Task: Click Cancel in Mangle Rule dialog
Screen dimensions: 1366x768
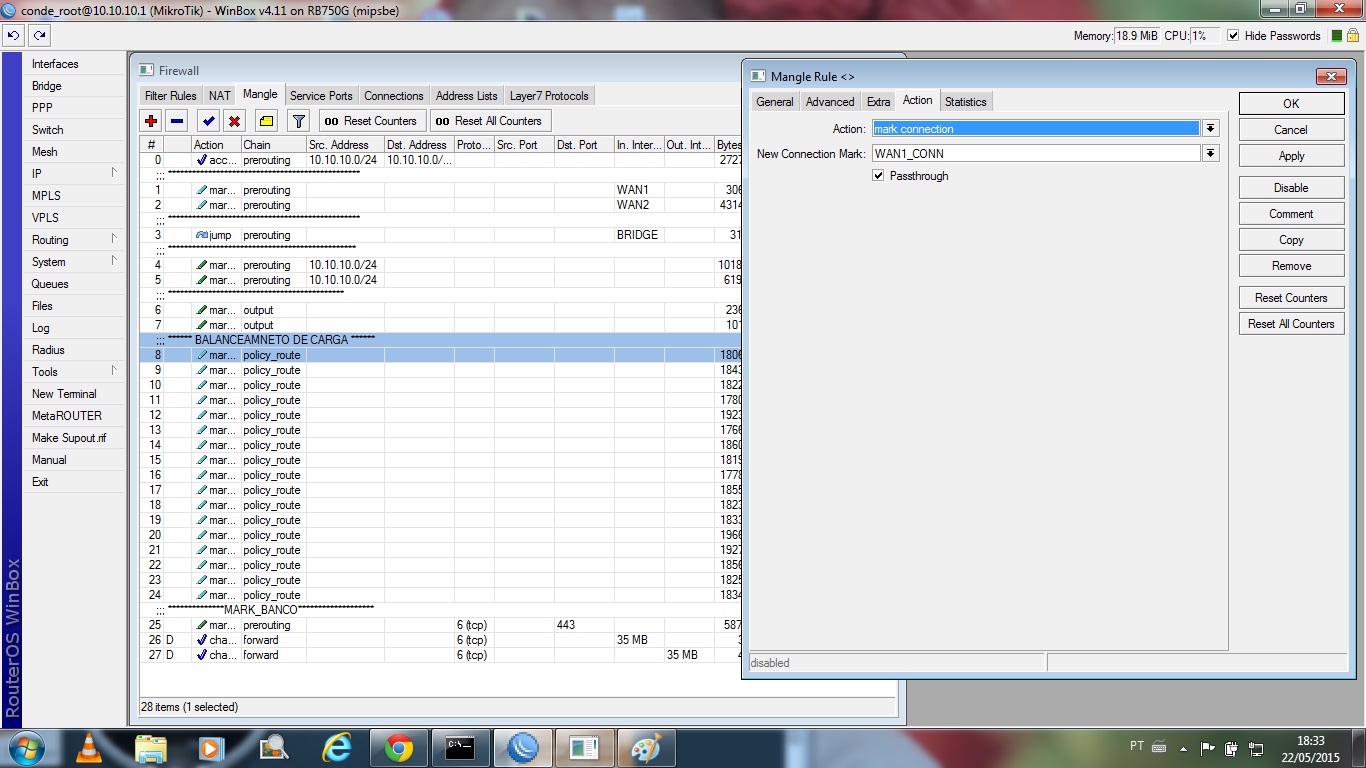Action: pyautogui.click(x=1291, y=130)
